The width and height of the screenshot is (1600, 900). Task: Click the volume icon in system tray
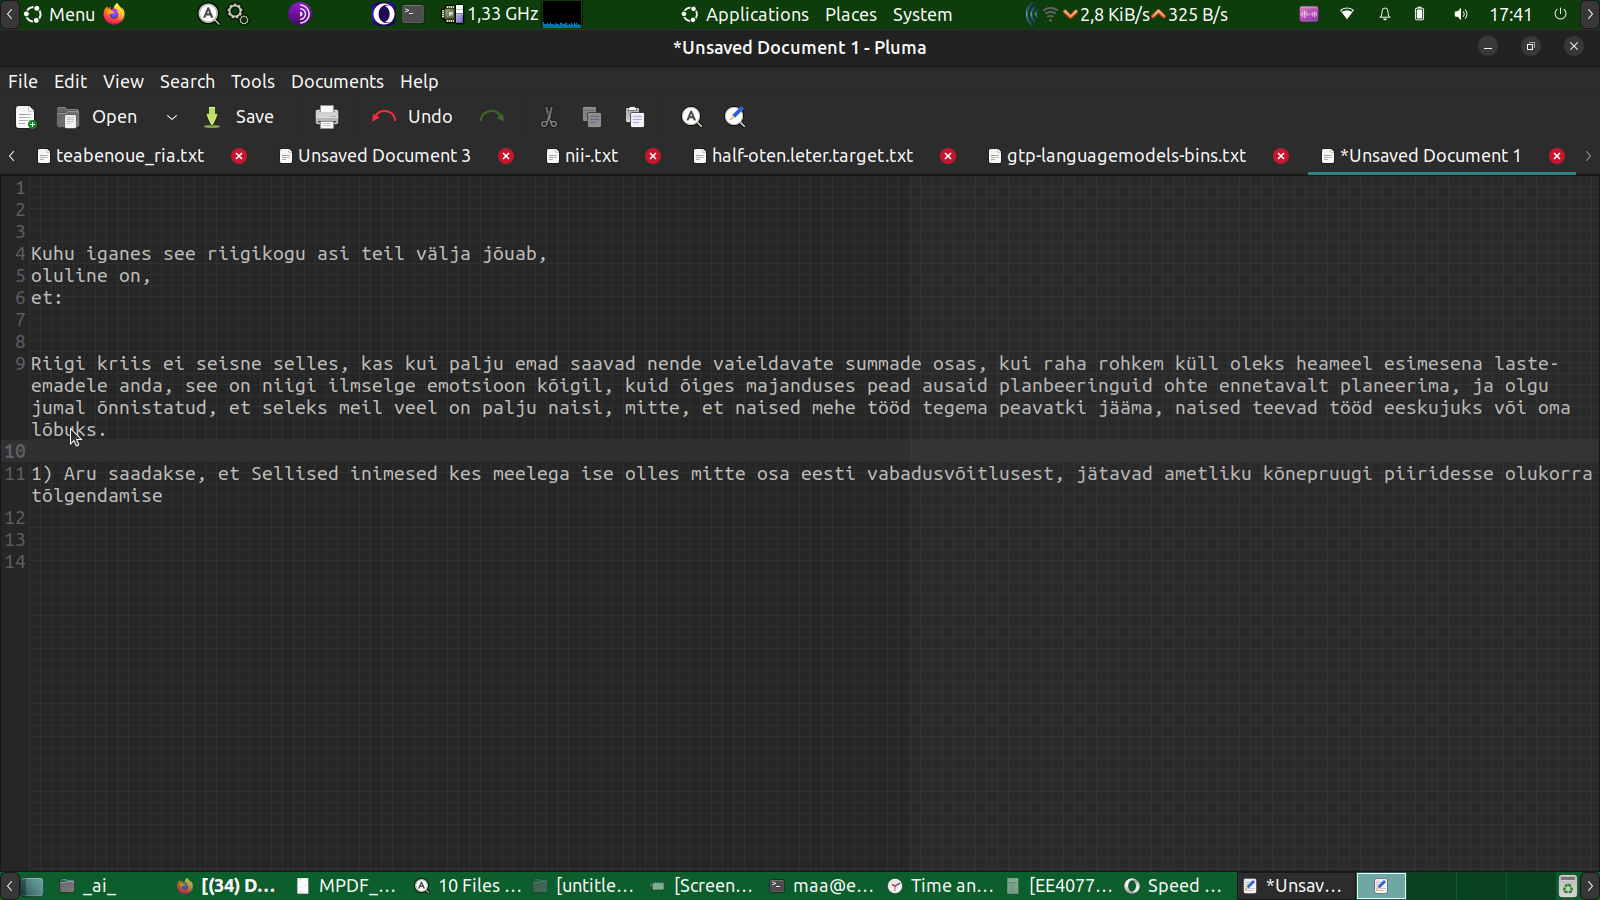coord(1461,14)
